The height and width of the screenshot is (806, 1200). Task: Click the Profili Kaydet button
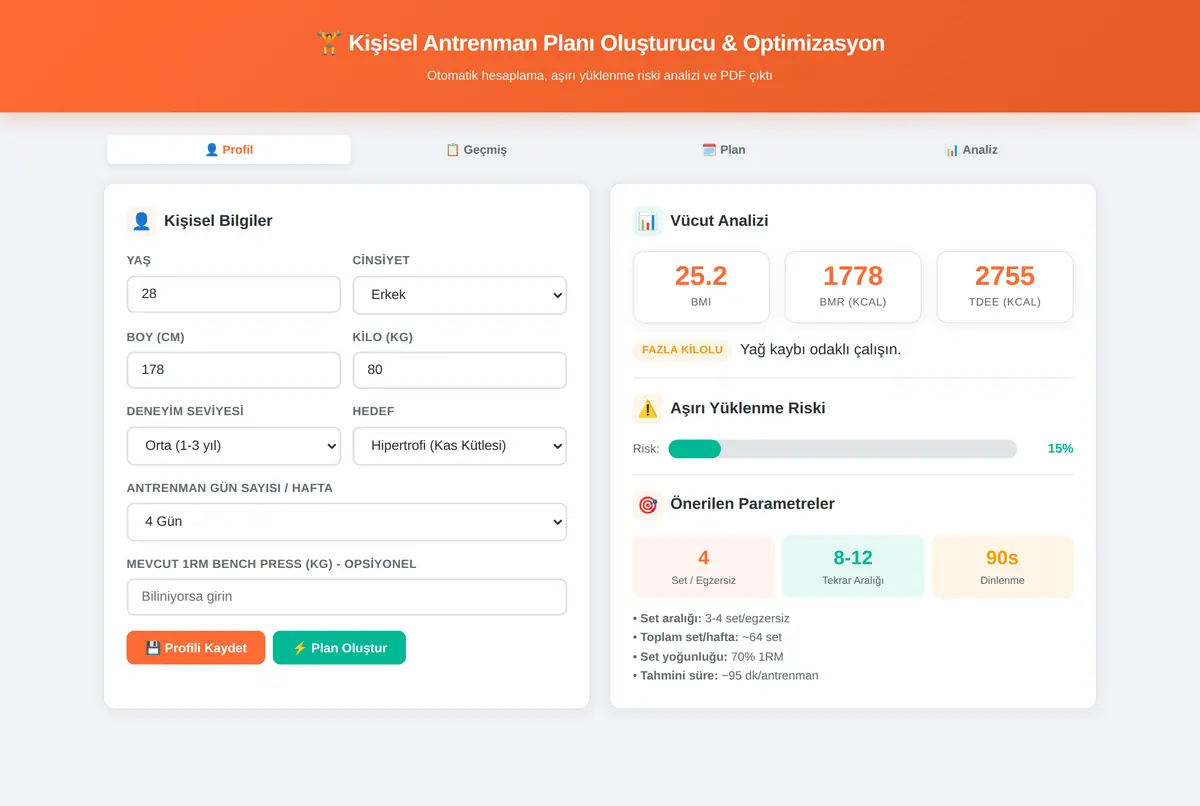pos(196,648)
